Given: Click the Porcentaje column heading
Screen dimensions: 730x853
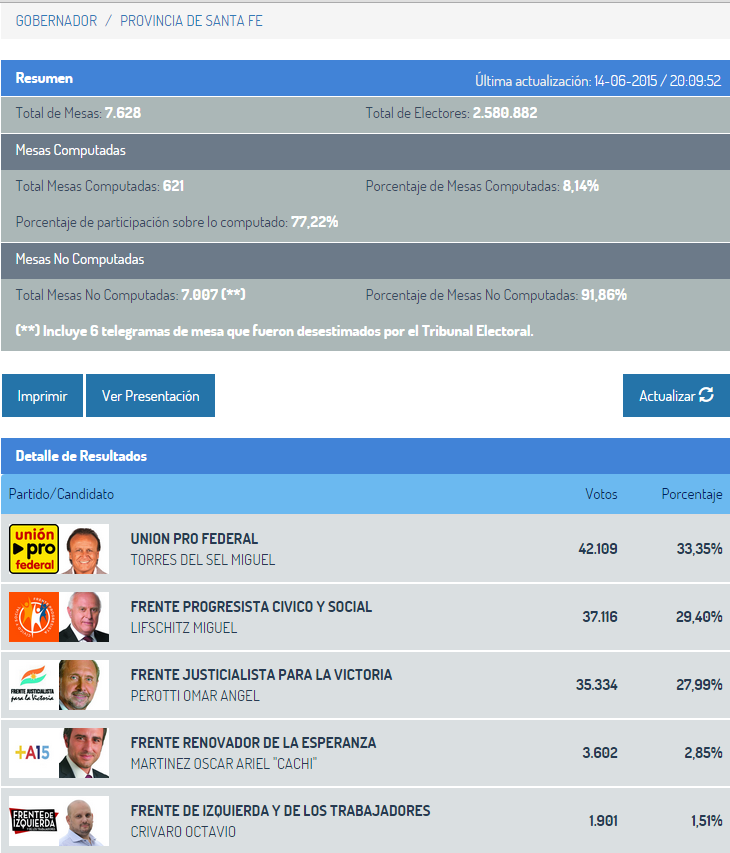Looking at the screenshot, I should (692, 494).
